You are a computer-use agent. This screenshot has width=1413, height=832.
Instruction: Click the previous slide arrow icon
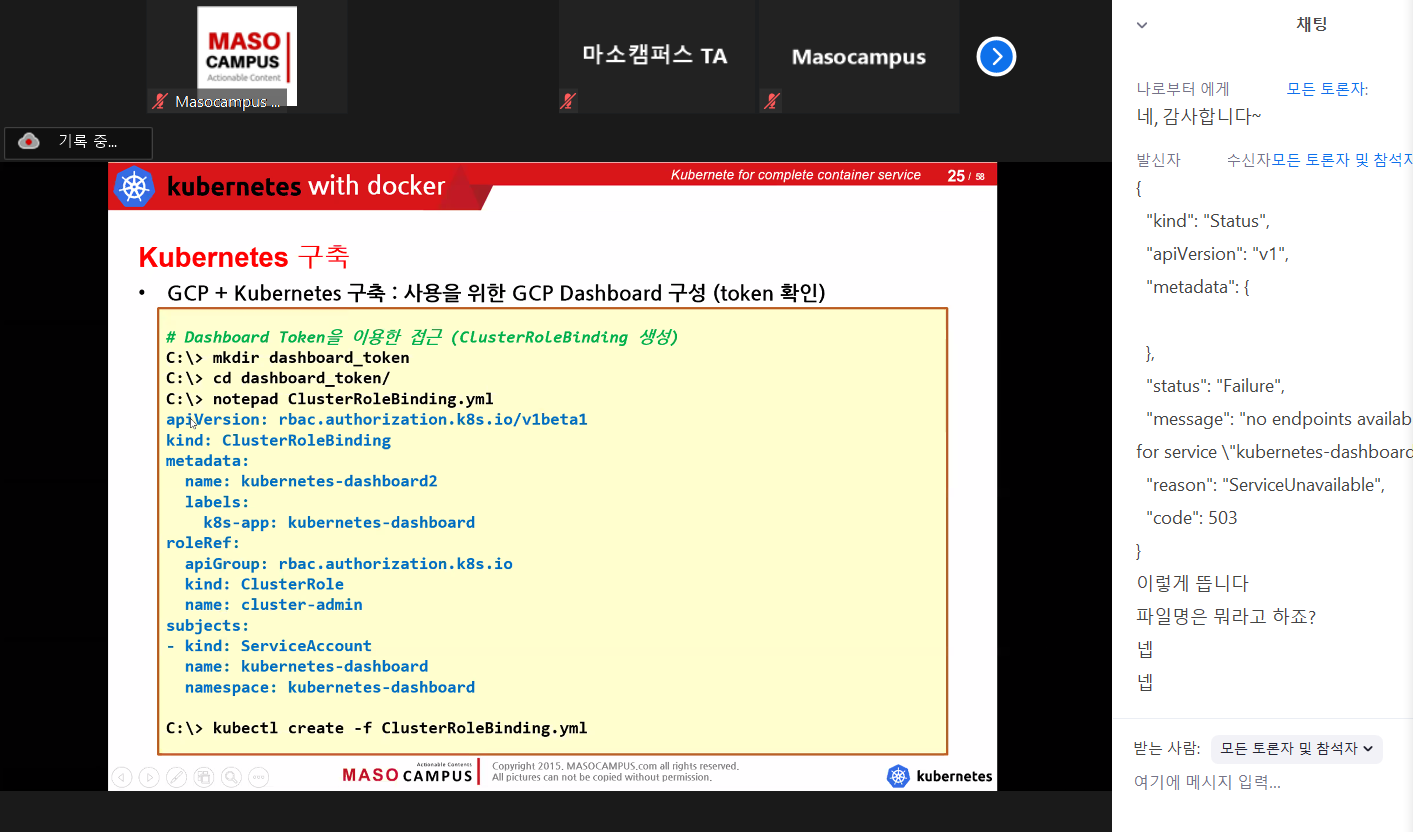tap(122, 777)
